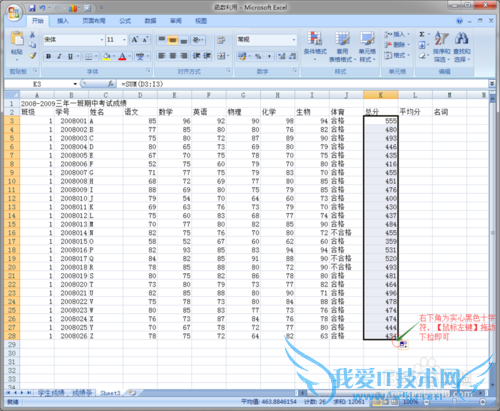Viewport: 500px width, 411px height.
Task: Switch to the View tab
Action: tap(201, 21)
